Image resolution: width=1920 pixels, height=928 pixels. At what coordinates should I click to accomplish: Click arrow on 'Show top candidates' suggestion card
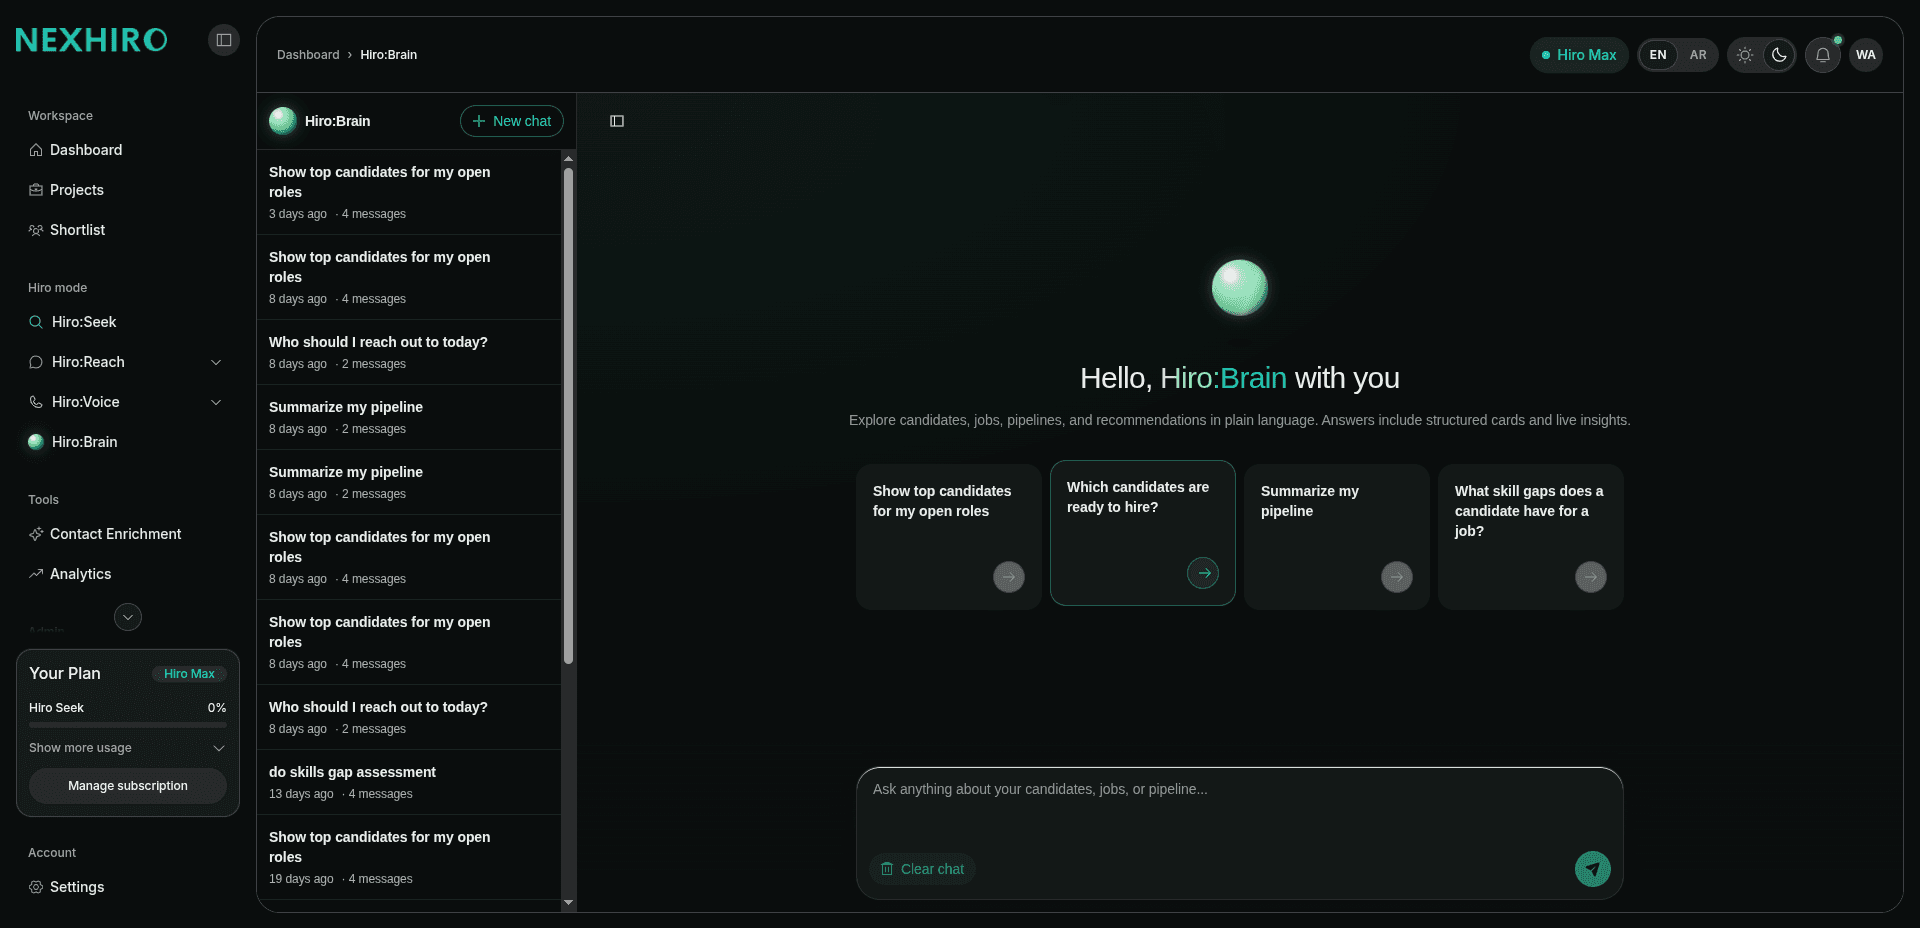[1009, 577]
